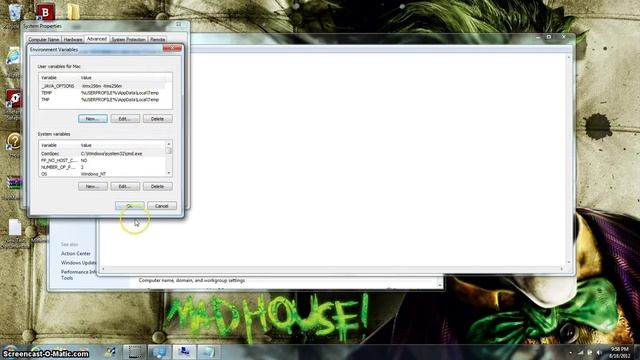Open the red B desktop shortcut
The width and height of the screenshot is (640, 360).
(x=45, y=12)
